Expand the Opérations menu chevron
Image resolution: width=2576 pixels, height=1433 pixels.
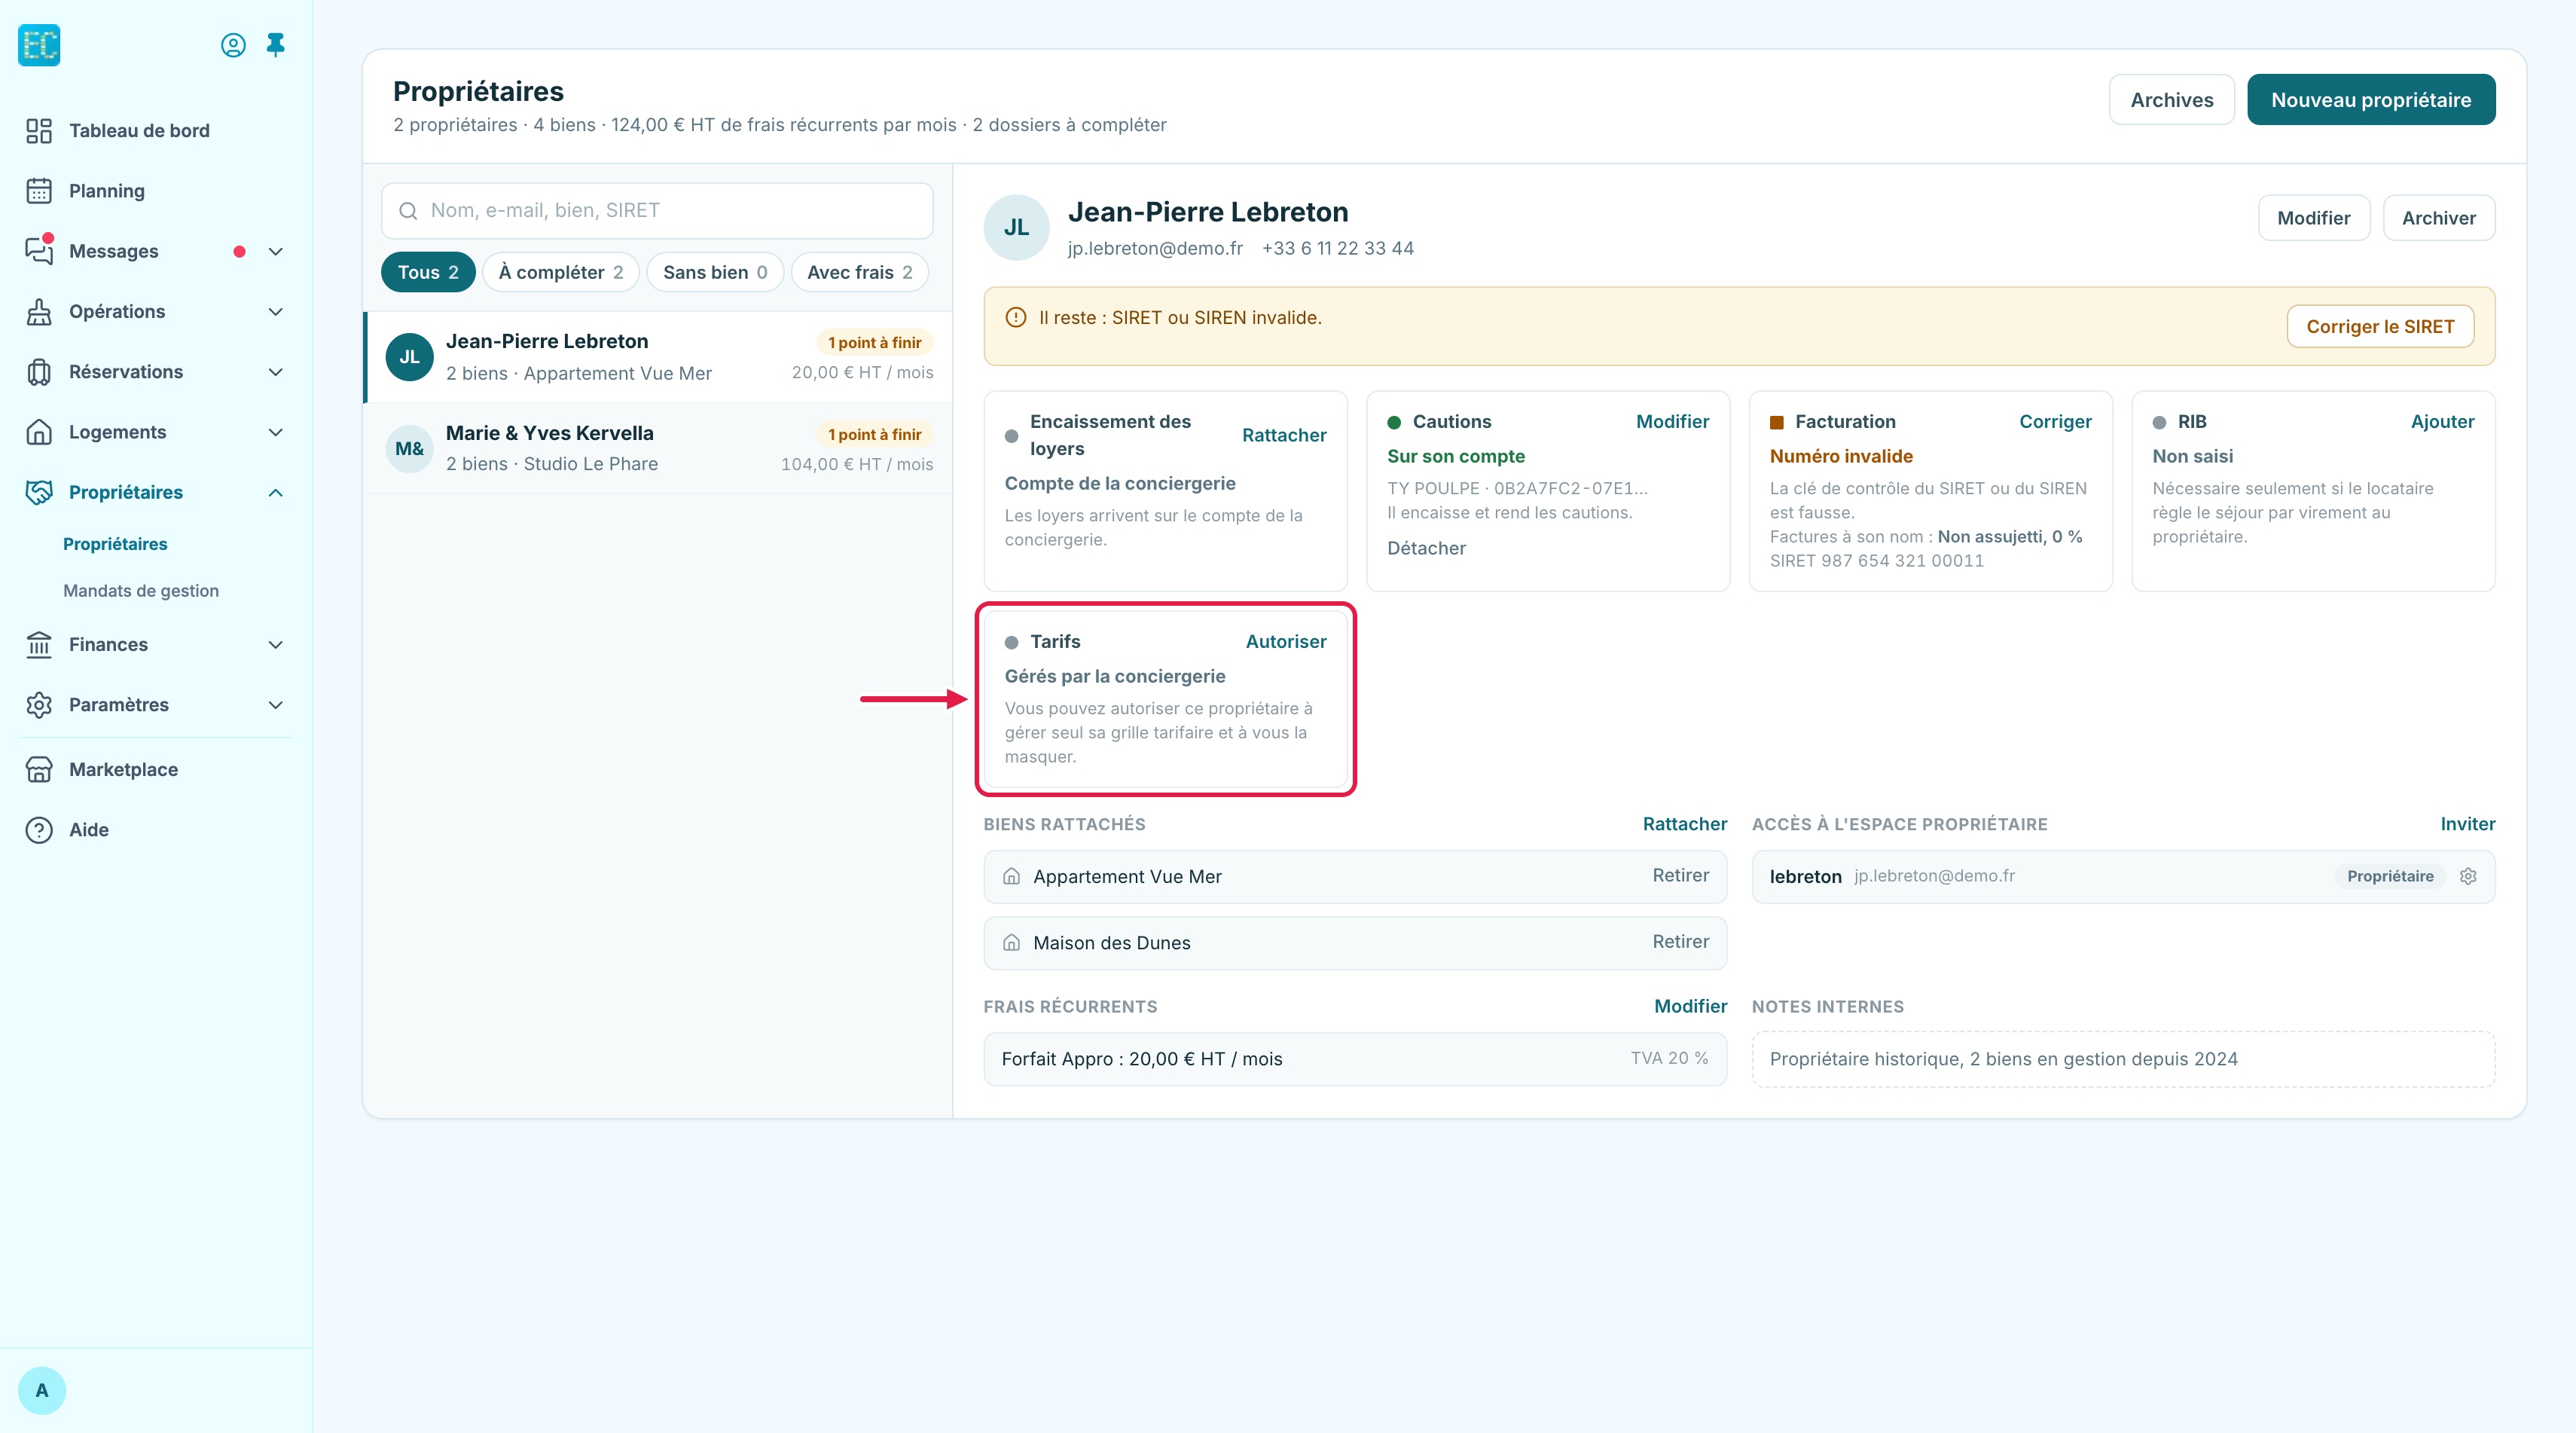click(276, 312)
